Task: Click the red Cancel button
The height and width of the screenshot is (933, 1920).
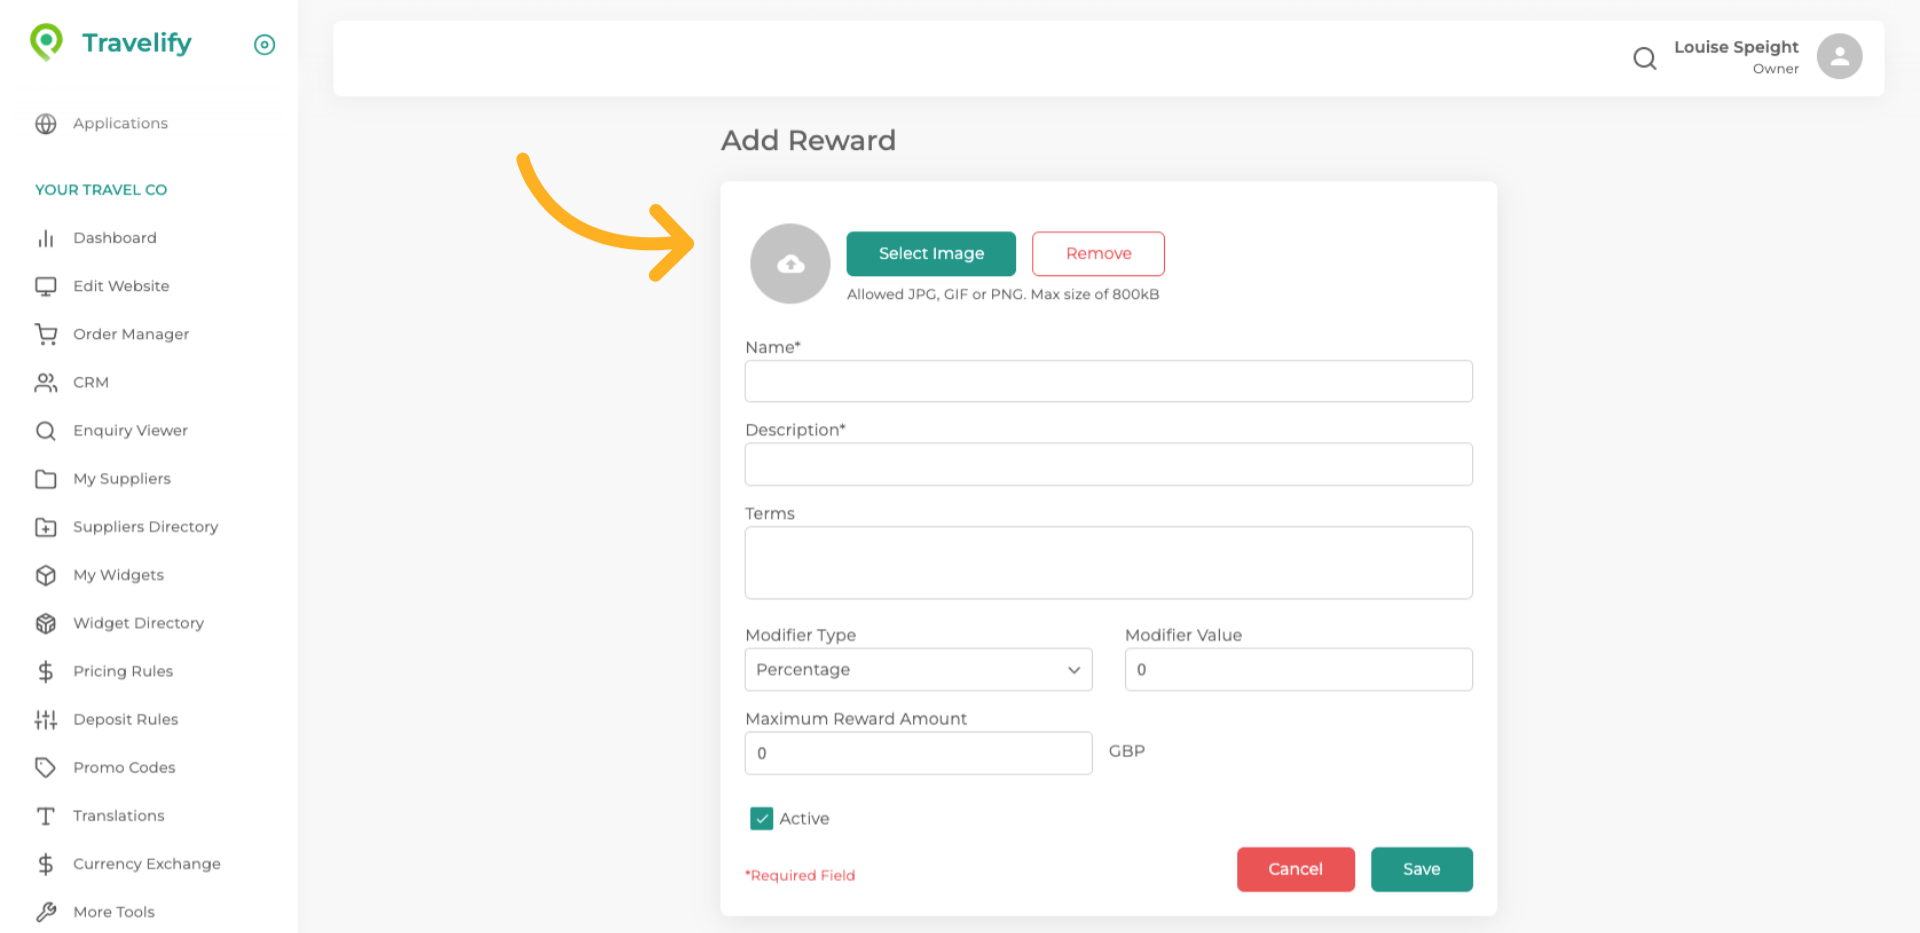Action: pos(1295,869)
